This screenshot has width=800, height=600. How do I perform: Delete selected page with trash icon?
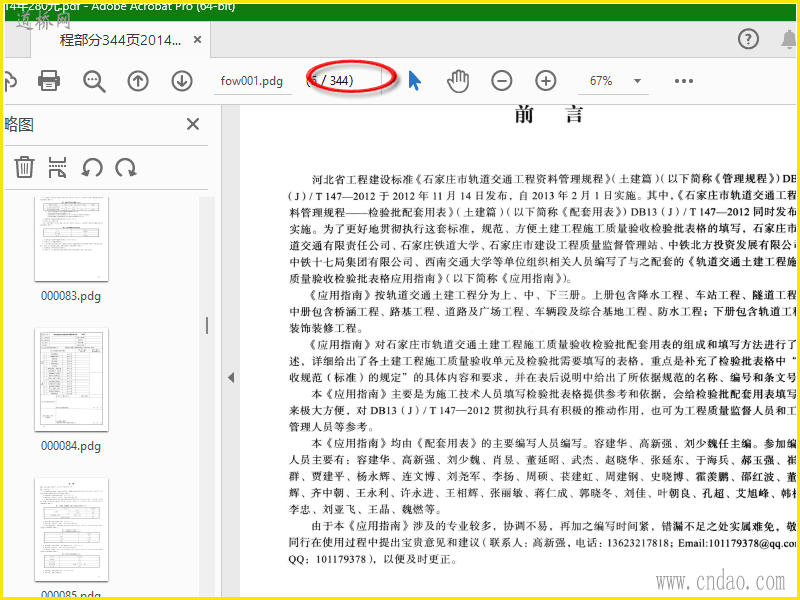coord(24,167)
